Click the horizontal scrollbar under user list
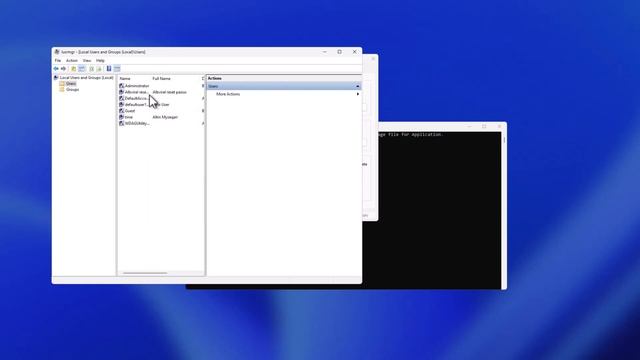Image resolution: width=640 pixels, height=360 pixels. 145,273
